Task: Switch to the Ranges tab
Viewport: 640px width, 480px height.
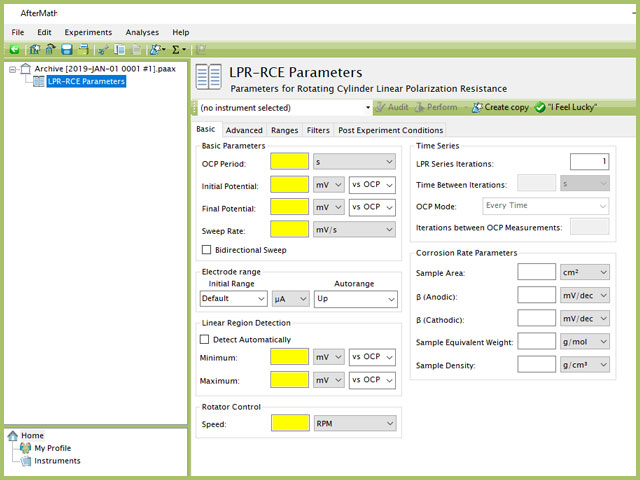Action: (284, 130)
